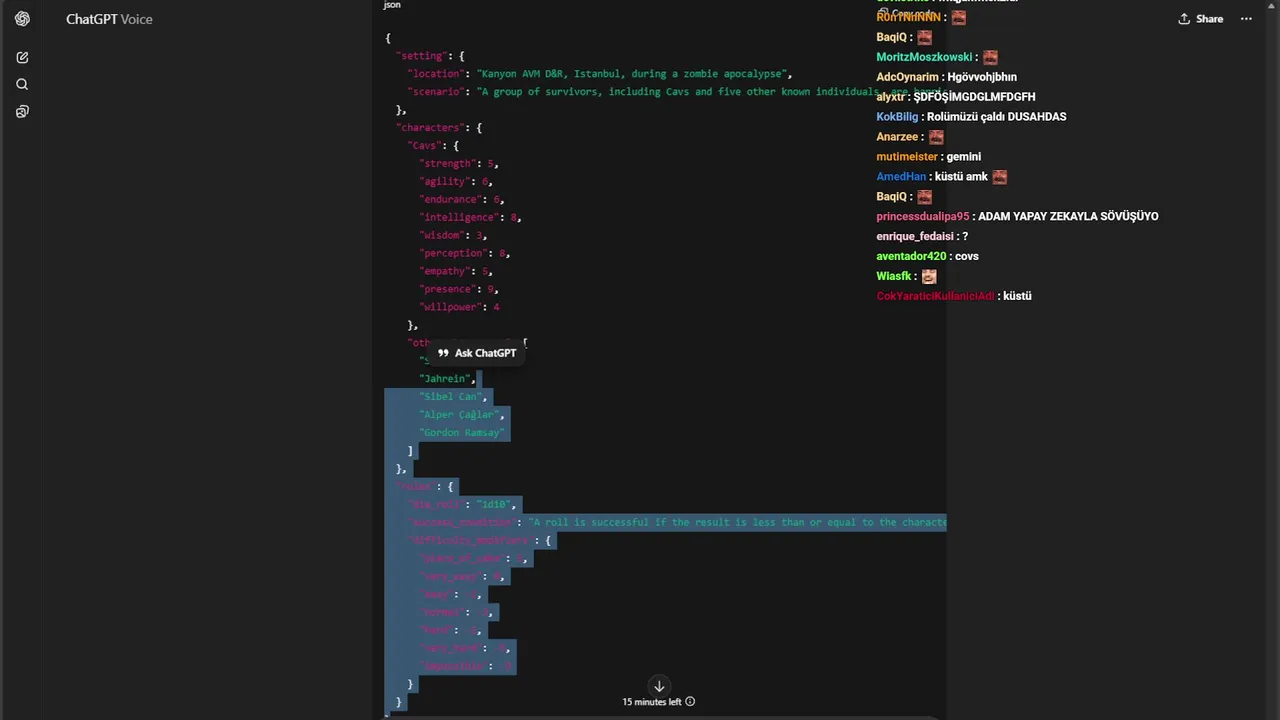Click username enrique_fedaisi in chat
The height and width of the screenshot is (720, 1280).
[916, 237]
